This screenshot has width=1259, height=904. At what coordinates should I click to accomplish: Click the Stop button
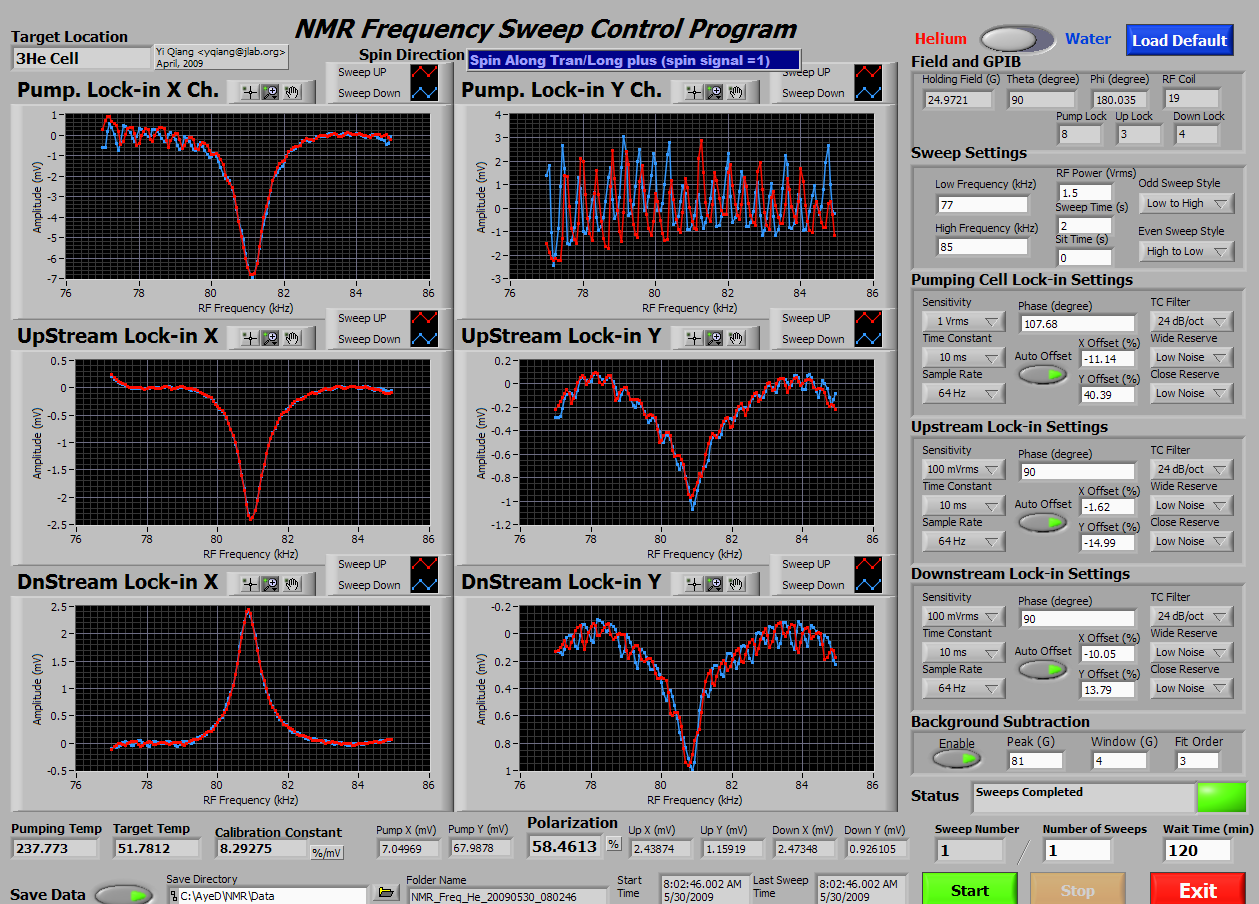[1077, 889]
